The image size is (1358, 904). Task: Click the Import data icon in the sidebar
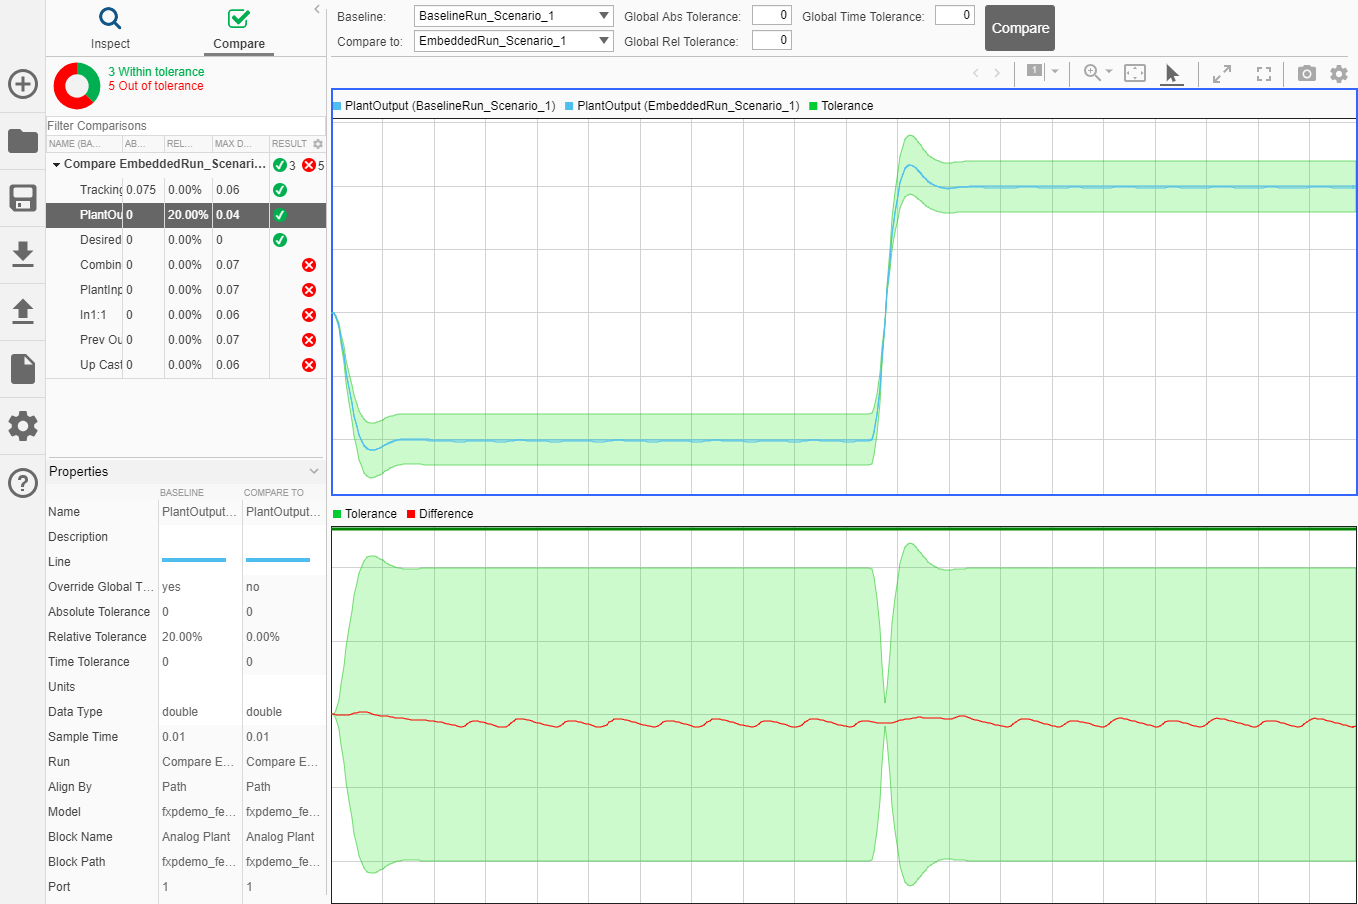22,254
